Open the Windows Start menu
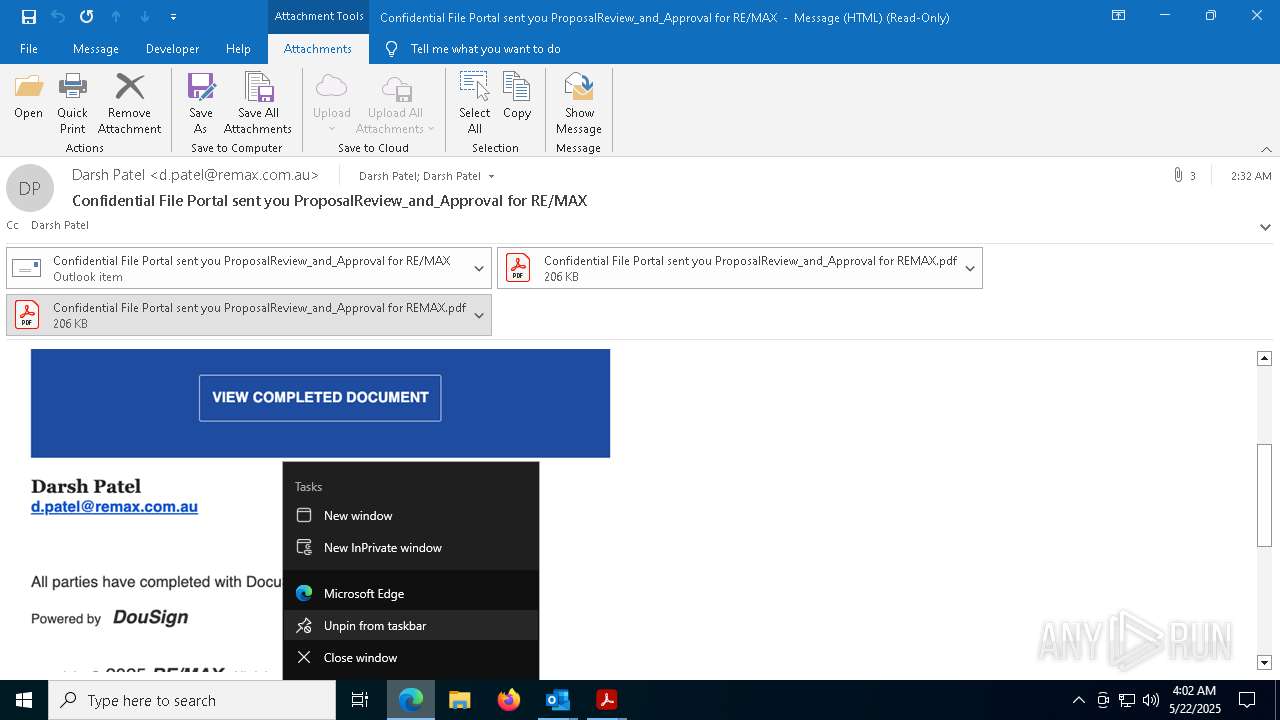This screenshot has height=720, width=1280. click(24, 700)
